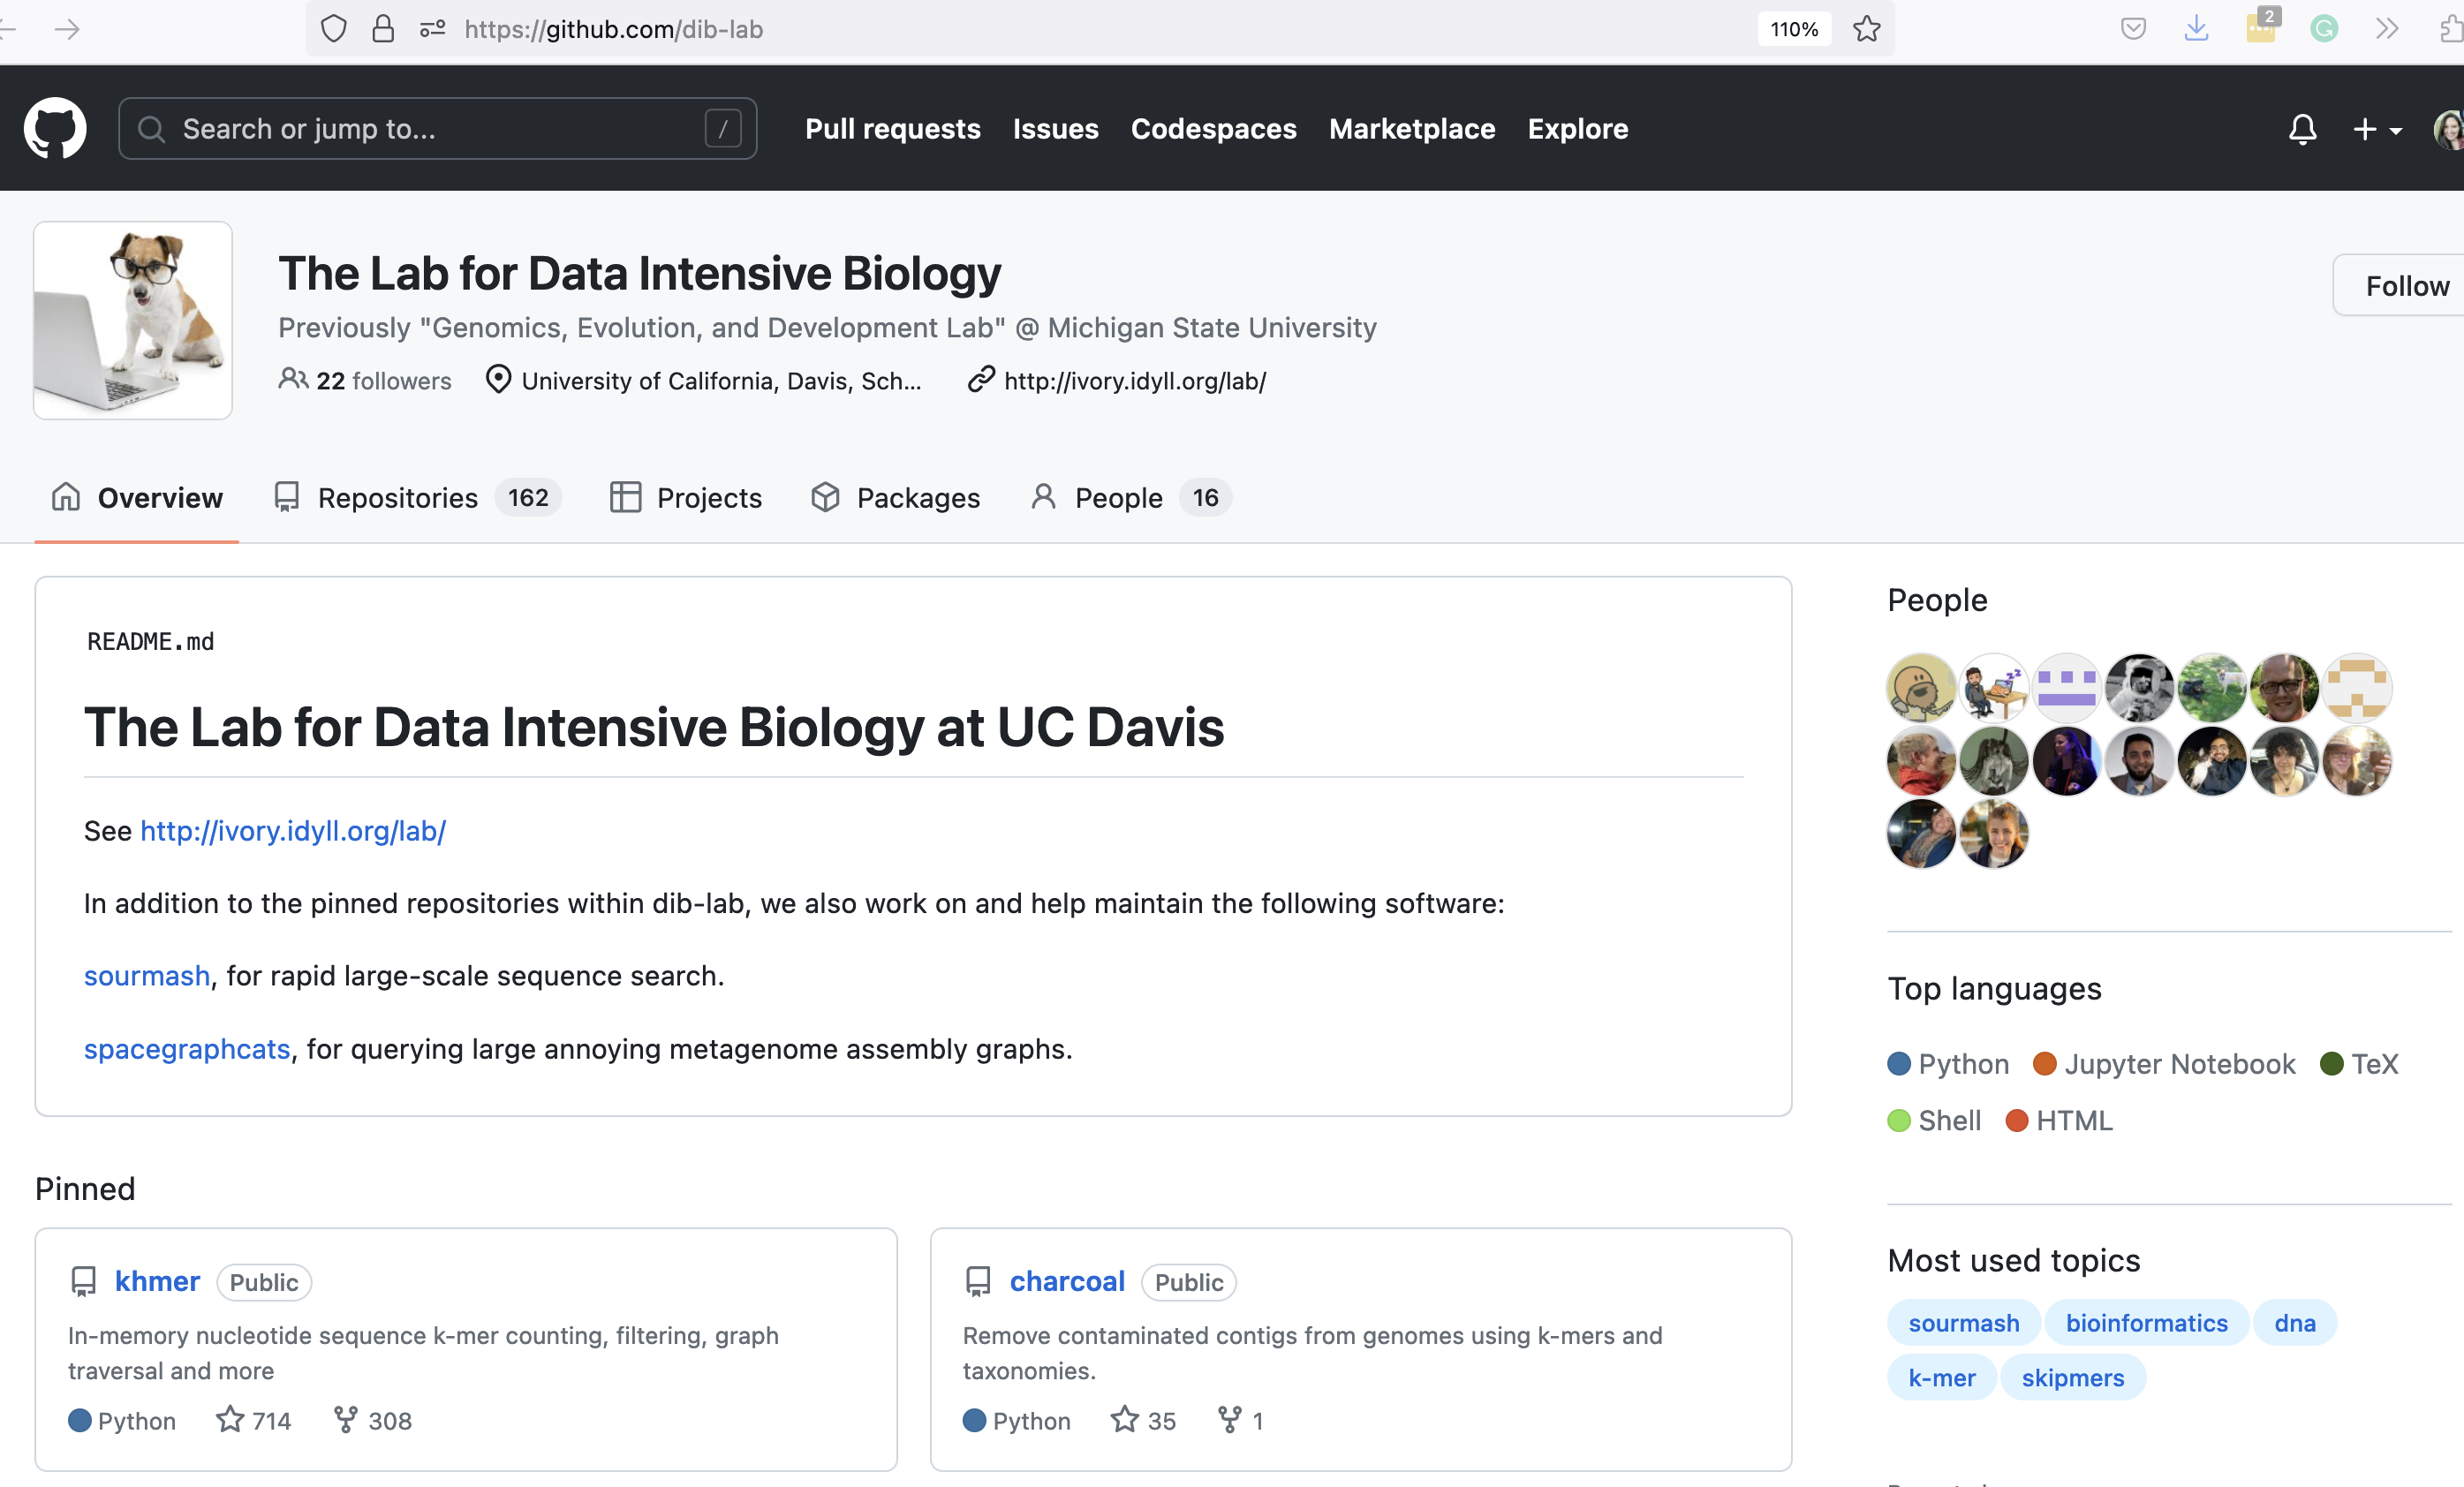Open the notifications bell
This screenshot has width=2464, height=1487.
click(x=2302, y=129)
